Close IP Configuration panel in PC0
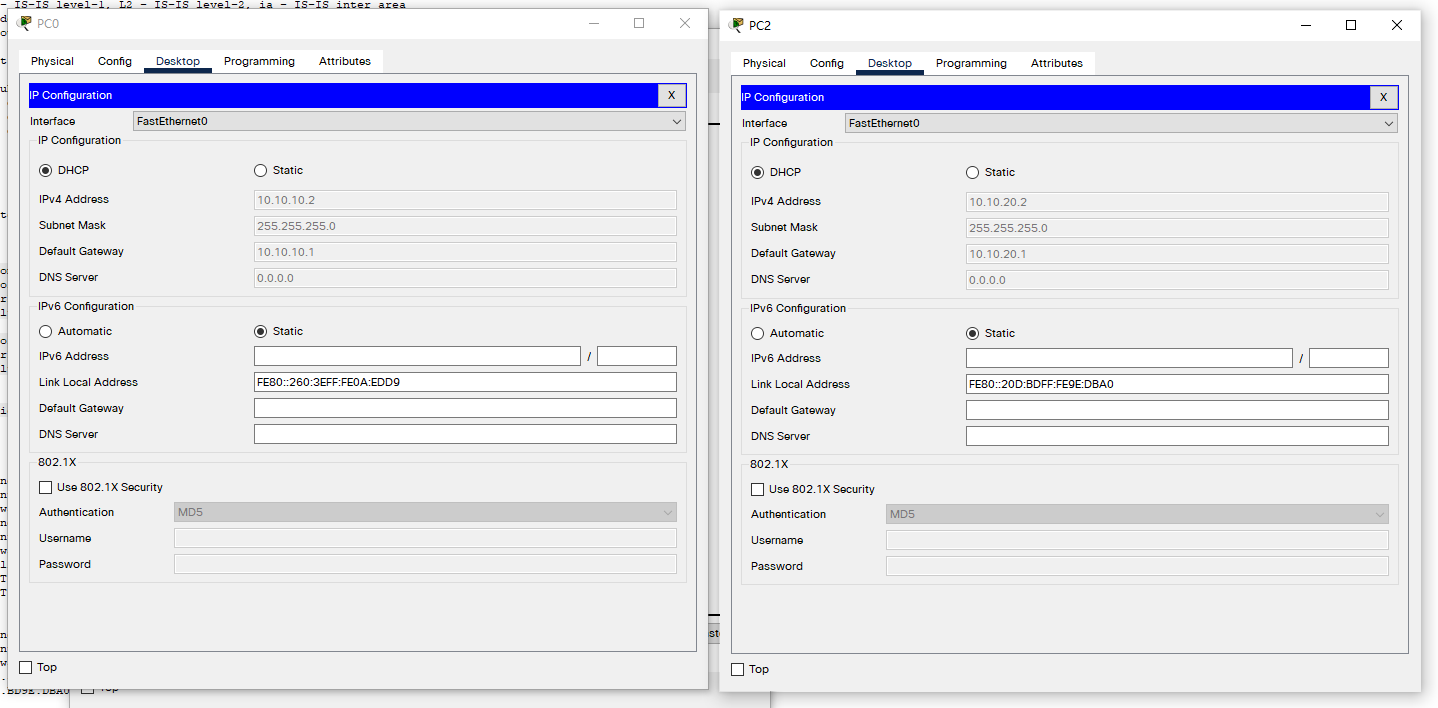1438x708 pixels. tap(671, 95)
